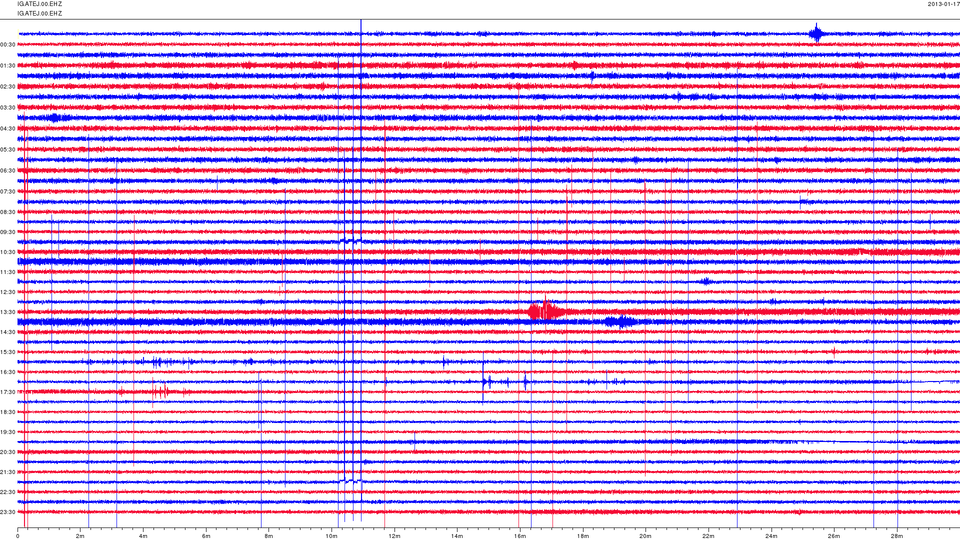Click the 07:30 time label
Viewport: 960px width, 540px height.
coord(7,192)
